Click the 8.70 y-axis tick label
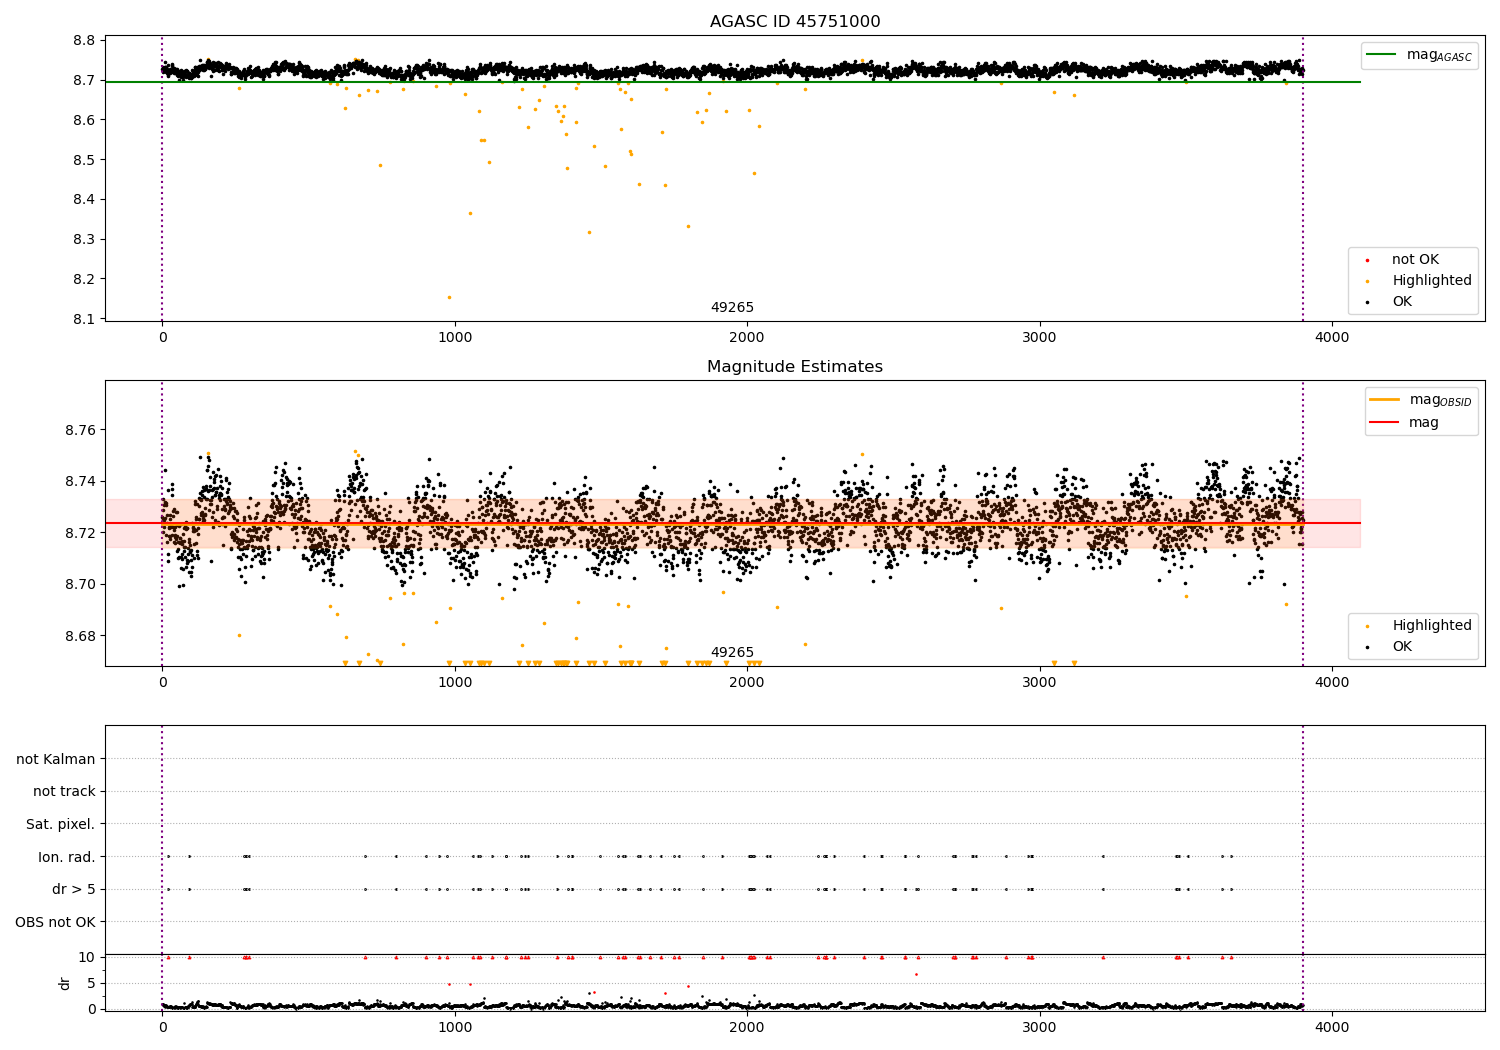 (80, 585)
